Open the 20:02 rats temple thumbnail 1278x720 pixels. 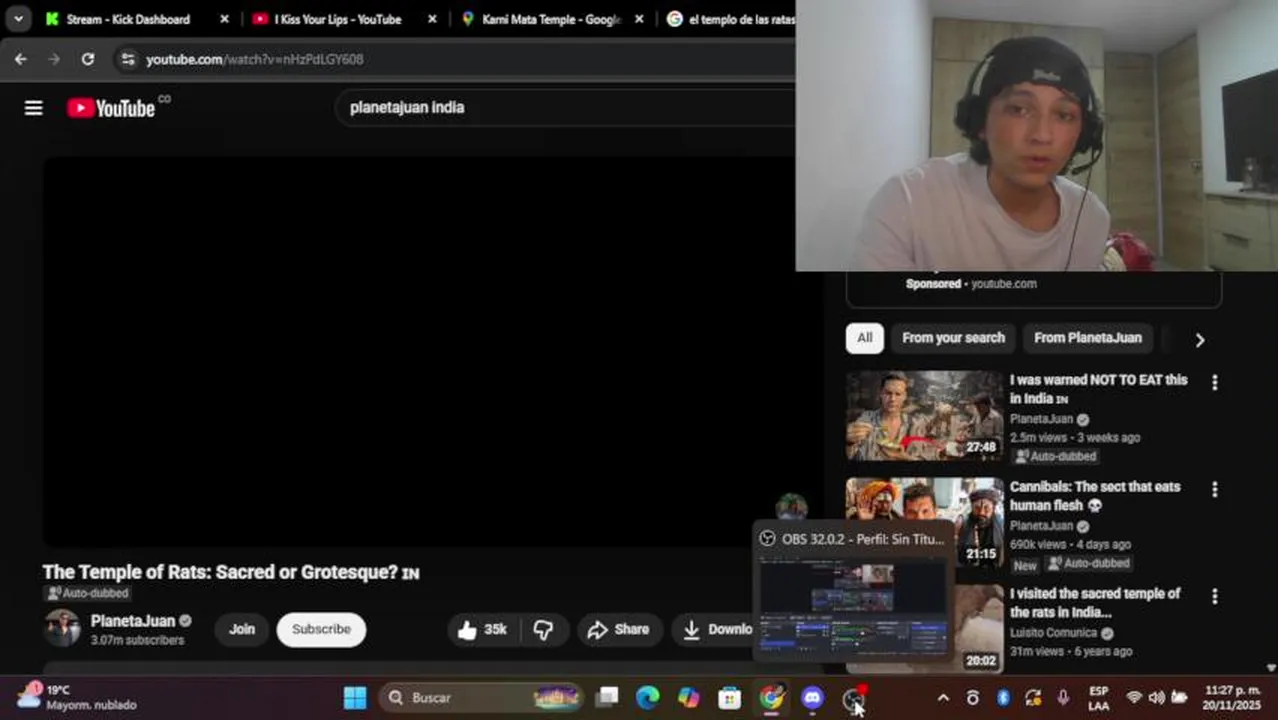[x=977, y=629]
